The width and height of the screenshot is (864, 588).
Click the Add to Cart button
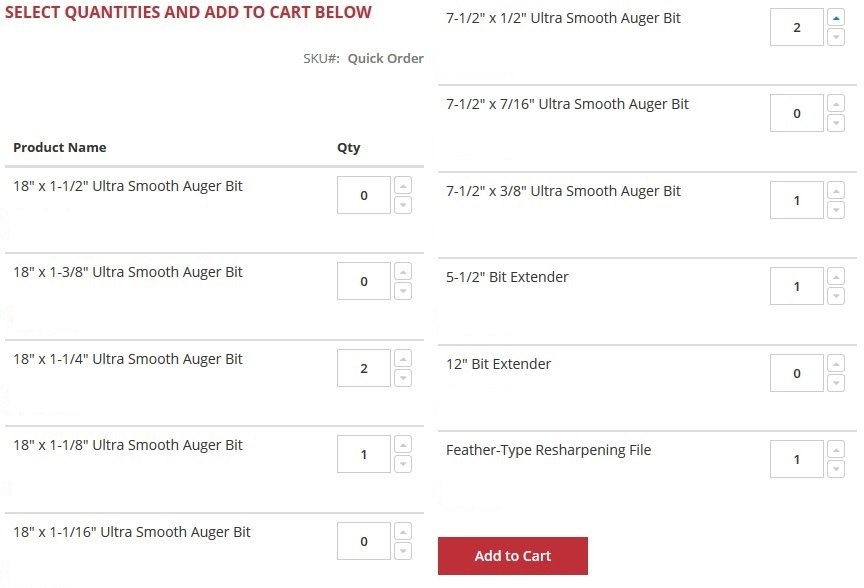click(513, 556)
